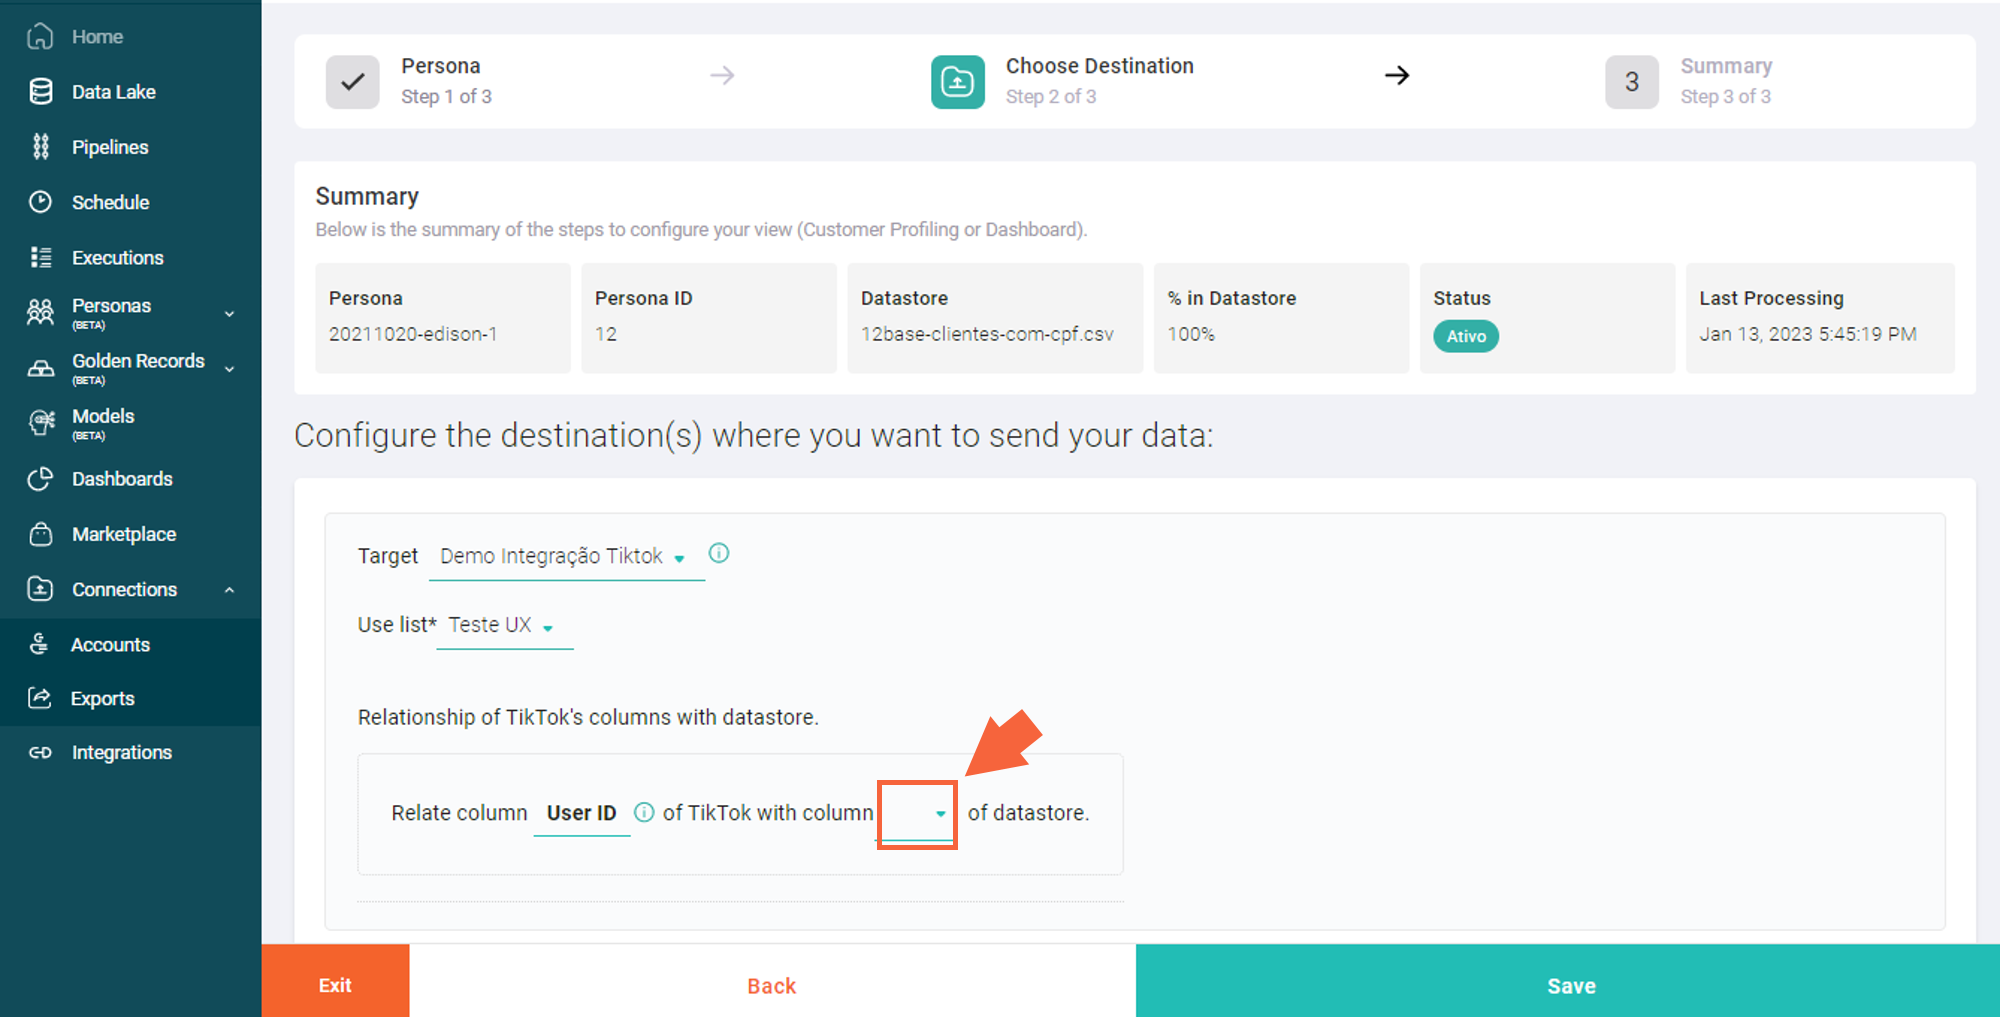
Task: Click the Models brain icon
Action: click(41, 423)
